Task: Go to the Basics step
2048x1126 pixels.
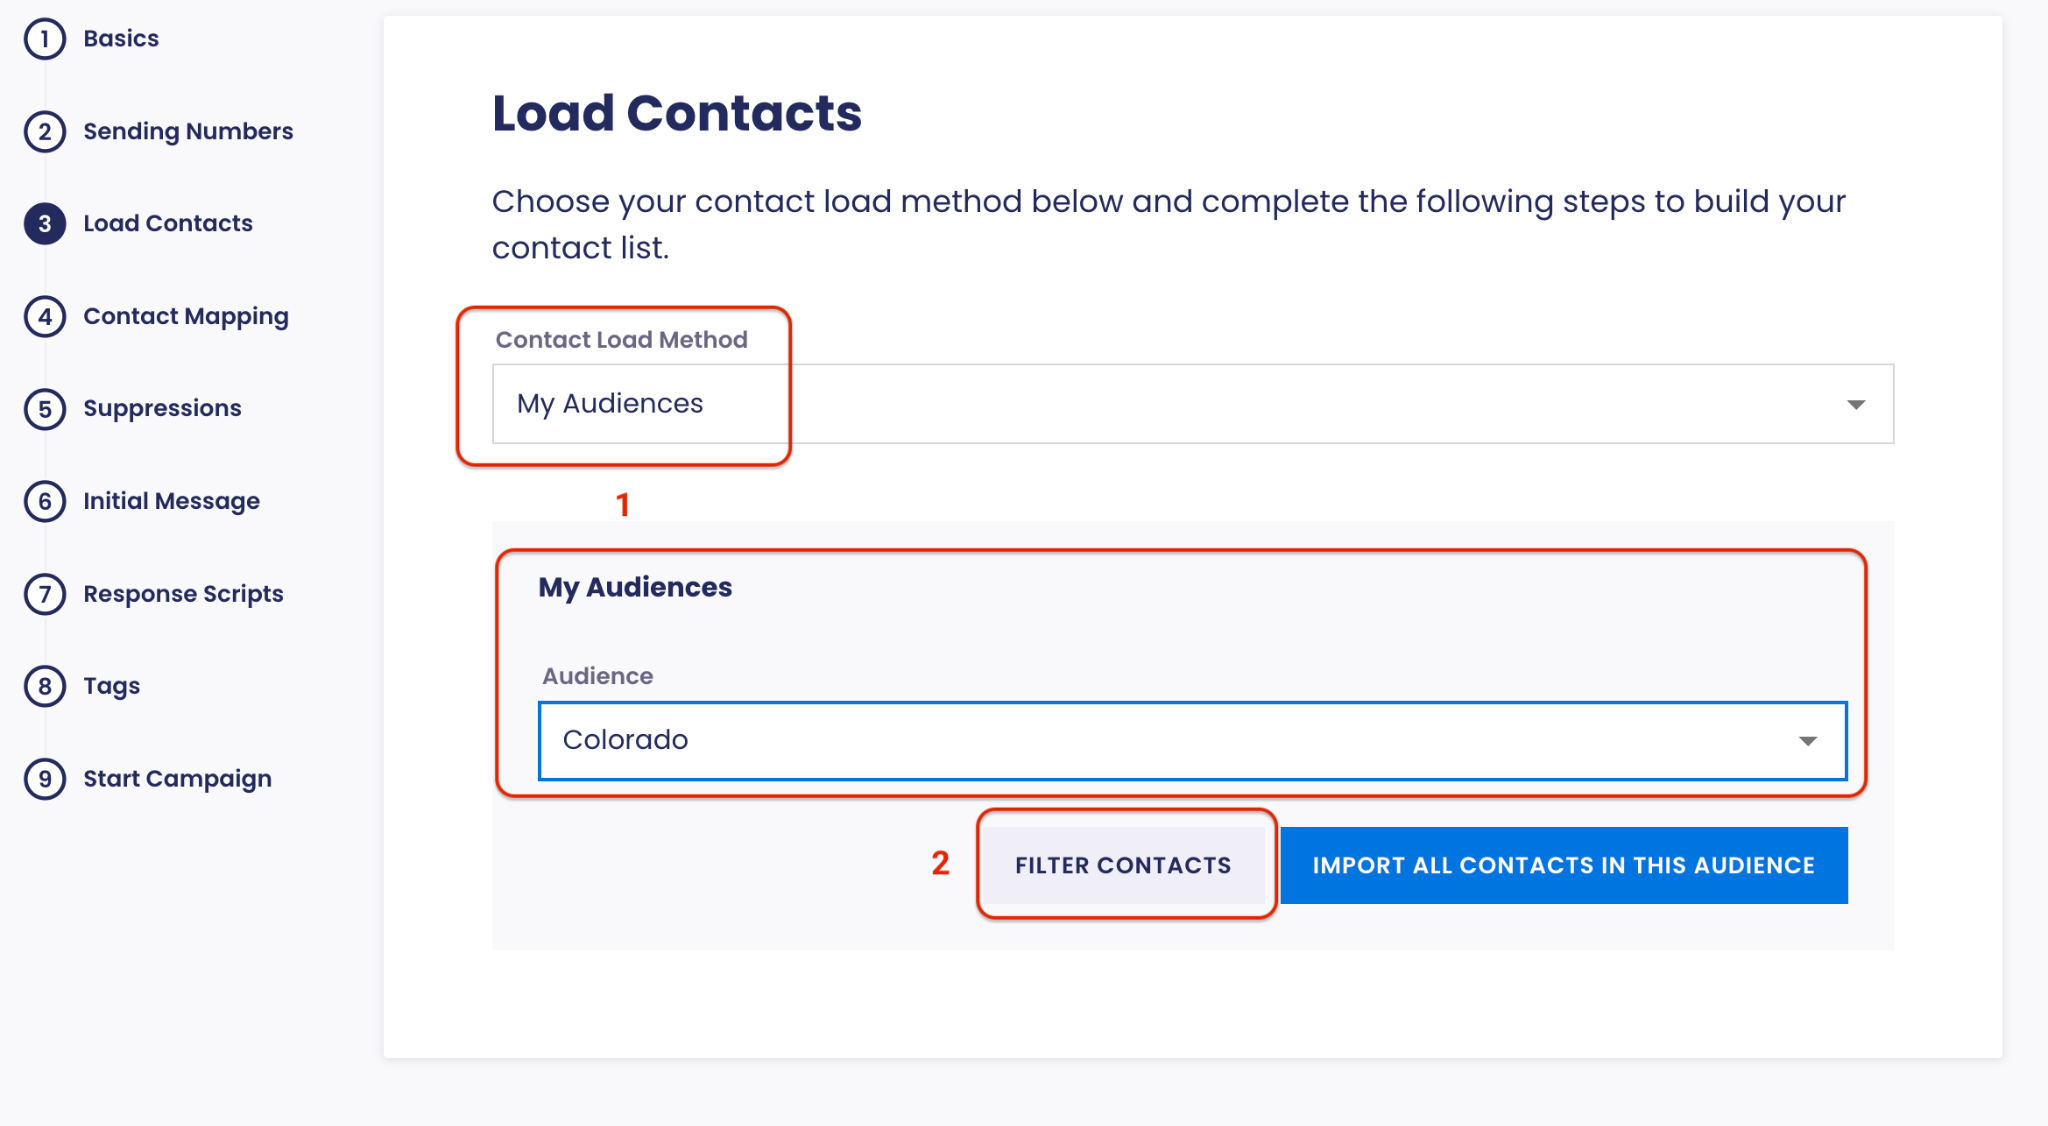Action: tap(121, 39)
